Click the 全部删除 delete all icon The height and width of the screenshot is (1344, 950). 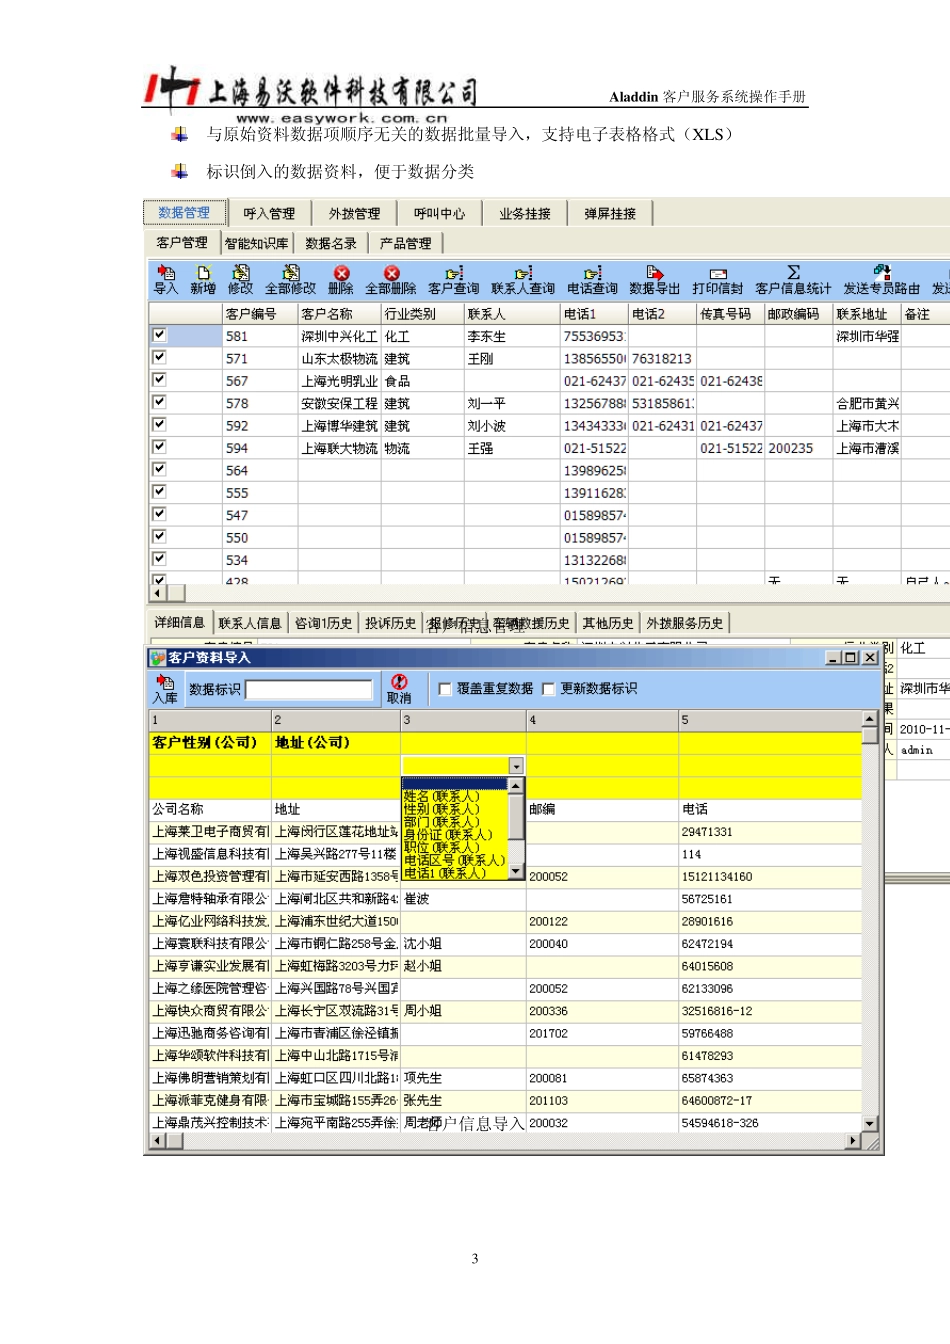[x=391, y=280]
